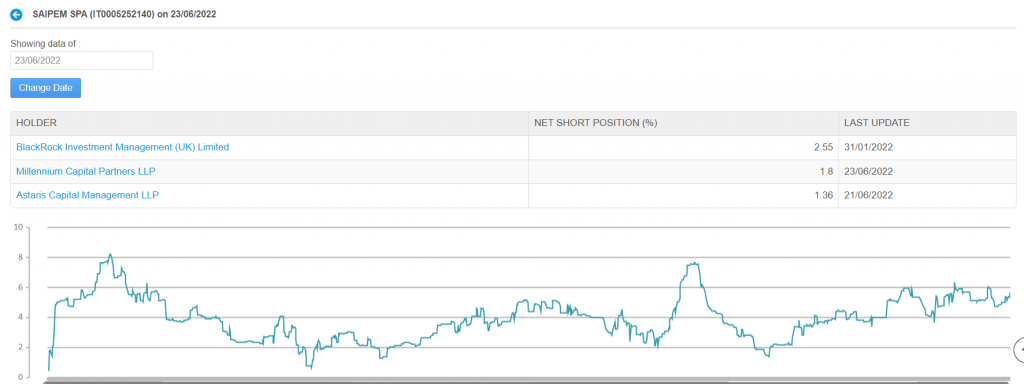Click the Change Date button
The width and height of the screenshot is (1024, 384).
point(46,88)
